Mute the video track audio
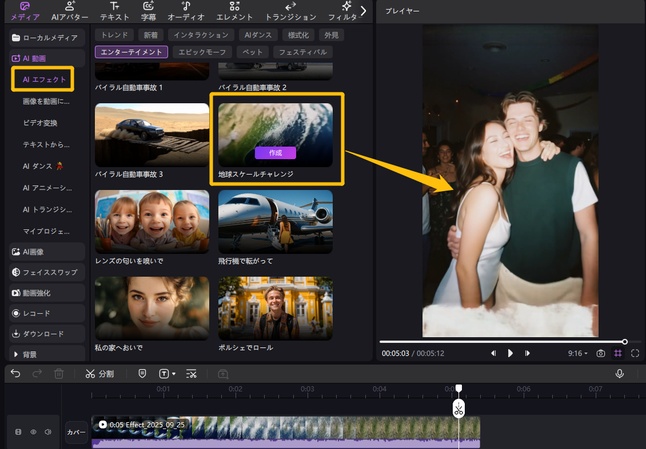Screen dimensions: 646x449 [46, 432]
